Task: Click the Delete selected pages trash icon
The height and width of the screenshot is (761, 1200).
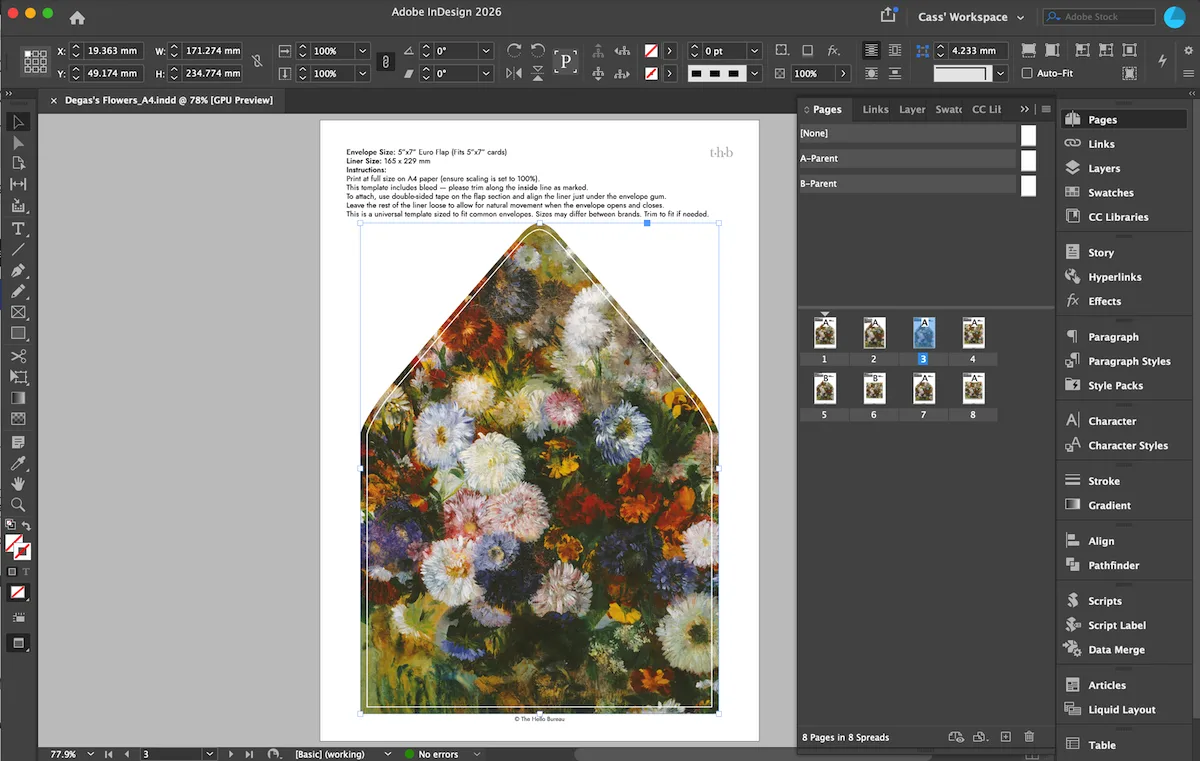Action: 1030,737
